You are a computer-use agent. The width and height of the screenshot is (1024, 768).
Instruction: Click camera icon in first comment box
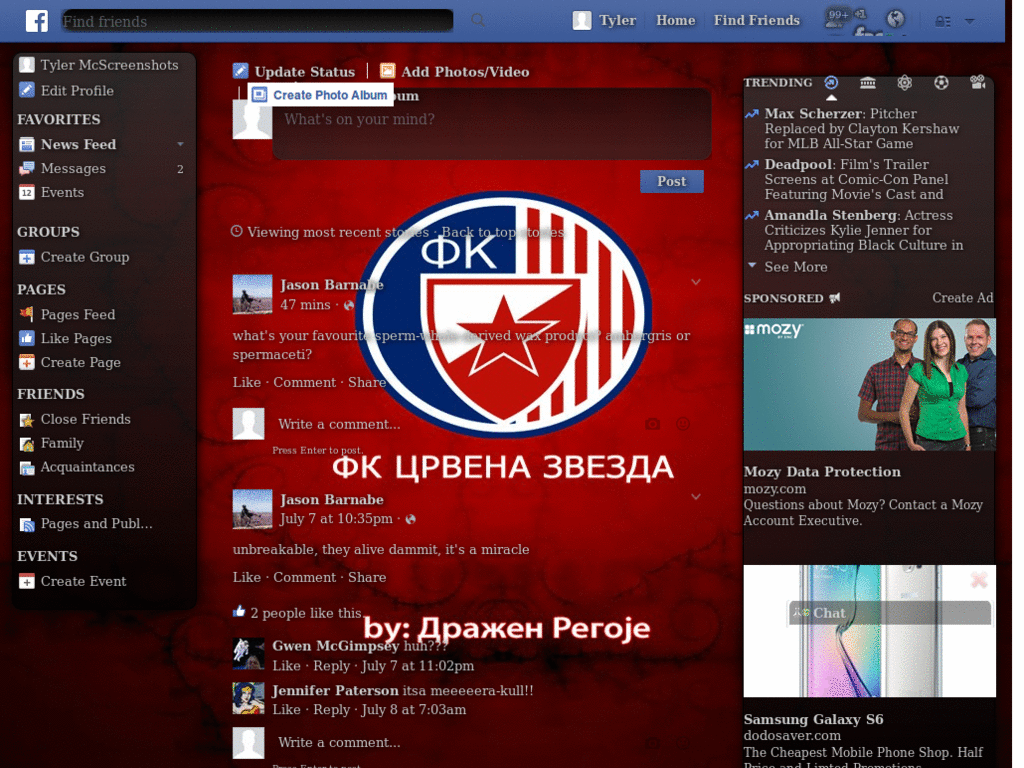(x=652, y=424)
